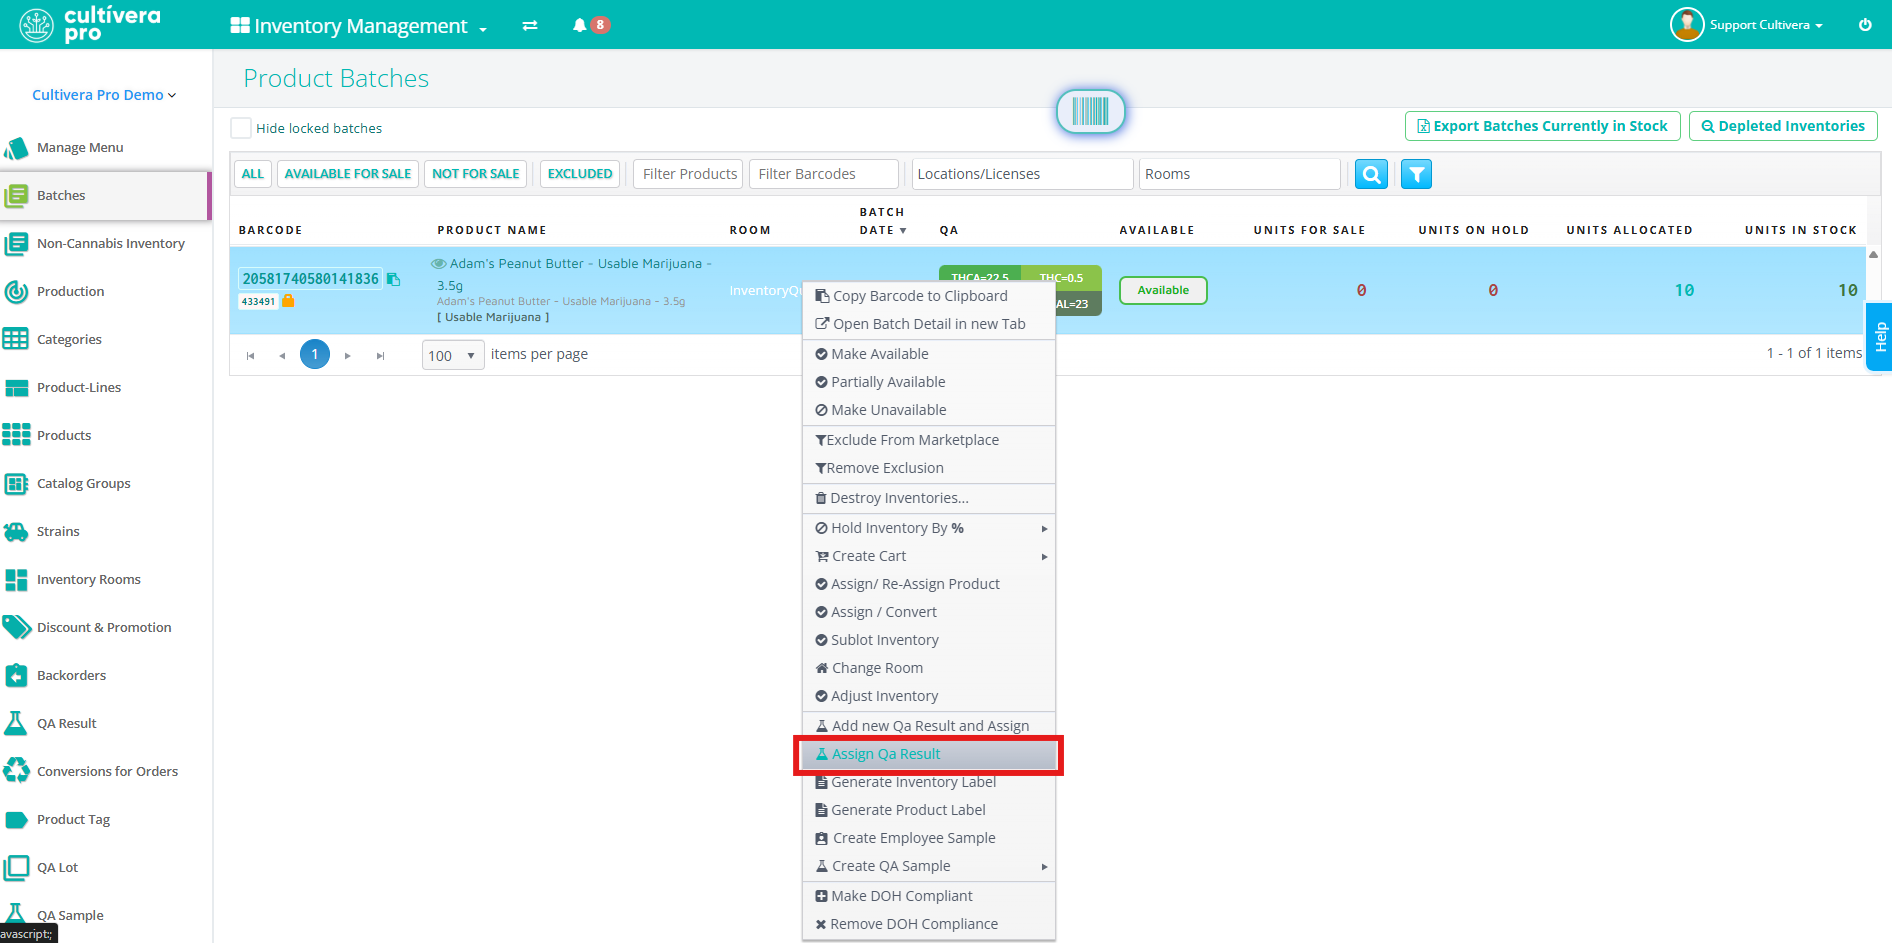Click the blue funnel filter button
The width and height of the screenshot is (1892, 943).
point(1416,174)
